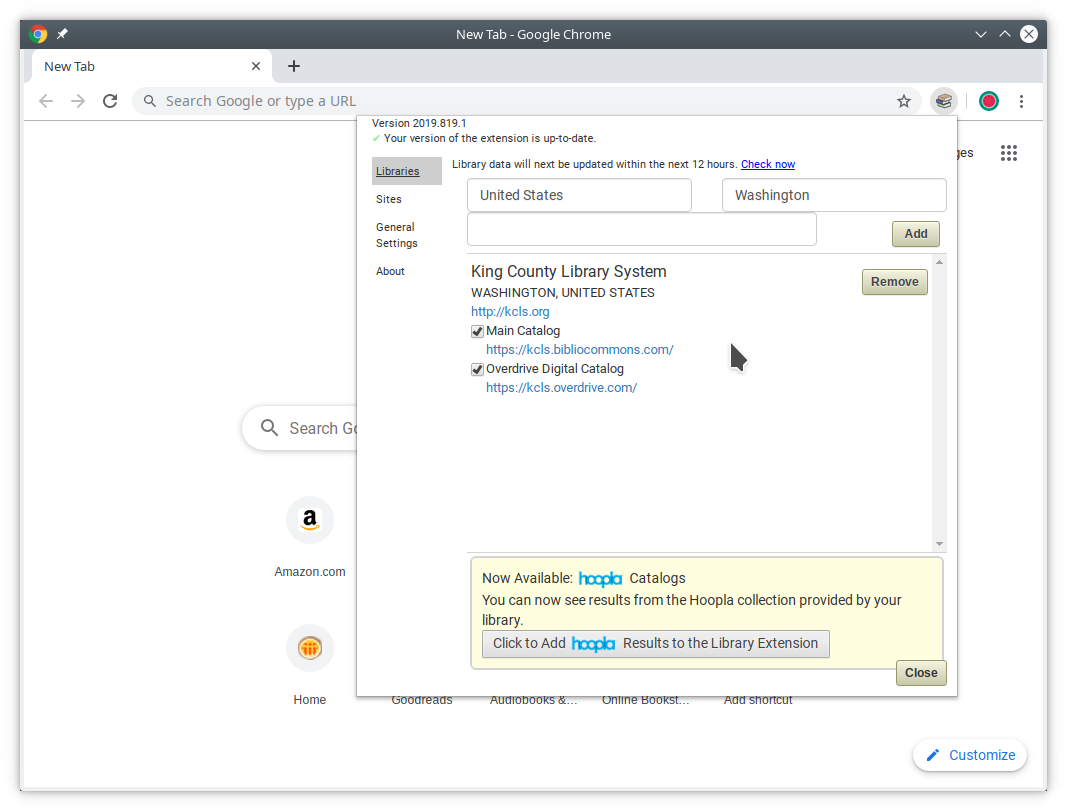1067x811 pixels.
Task: Click the Customize button
Action: tap(970, 755)
